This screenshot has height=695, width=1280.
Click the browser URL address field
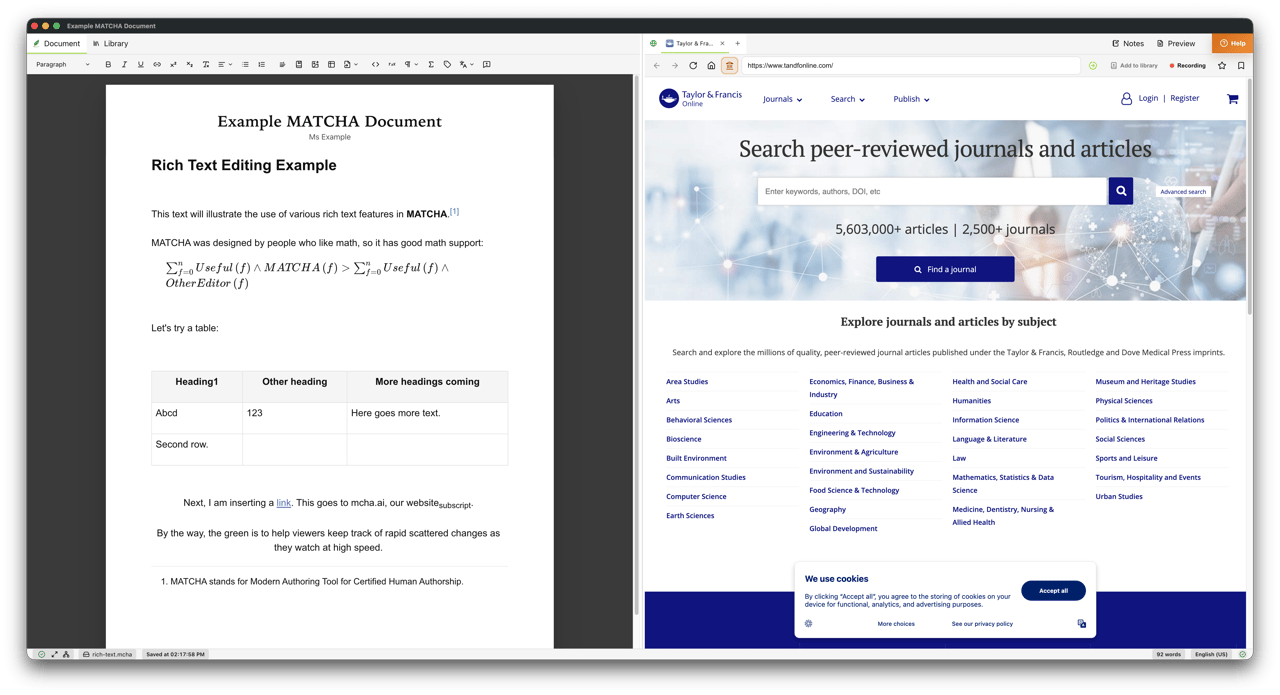click(910, 65)
